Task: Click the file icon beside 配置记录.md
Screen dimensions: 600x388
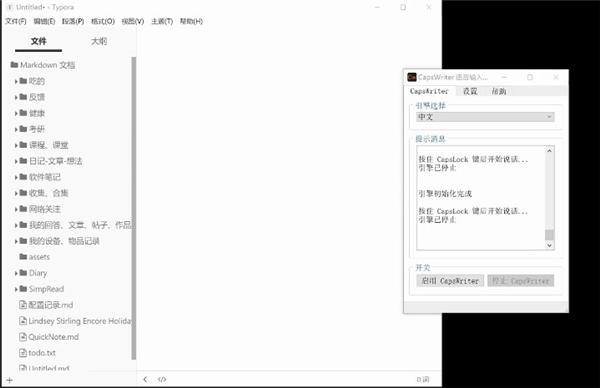Action: pos(23,305)
